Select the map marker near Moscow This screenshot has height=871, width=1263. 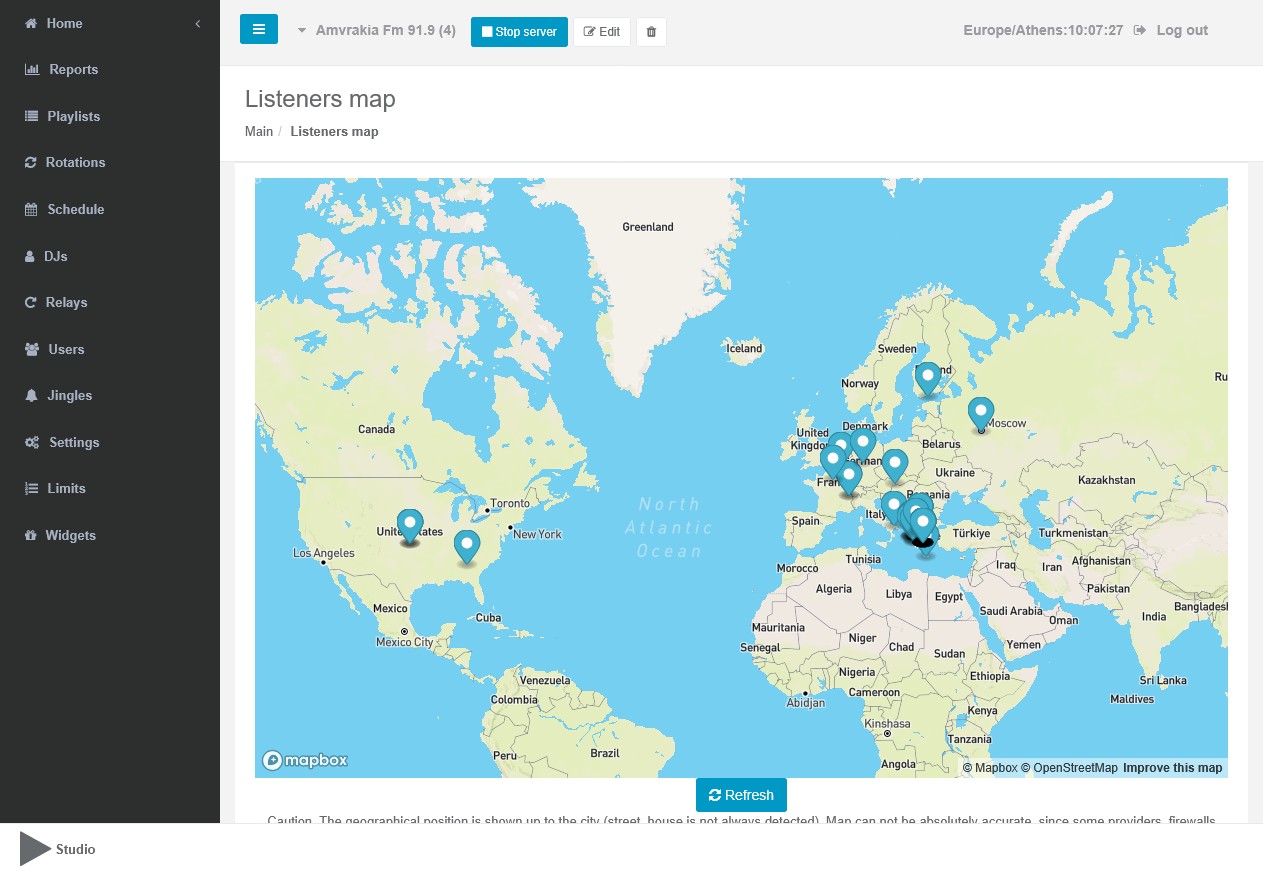pyautogui.click(x=981, y=412)
